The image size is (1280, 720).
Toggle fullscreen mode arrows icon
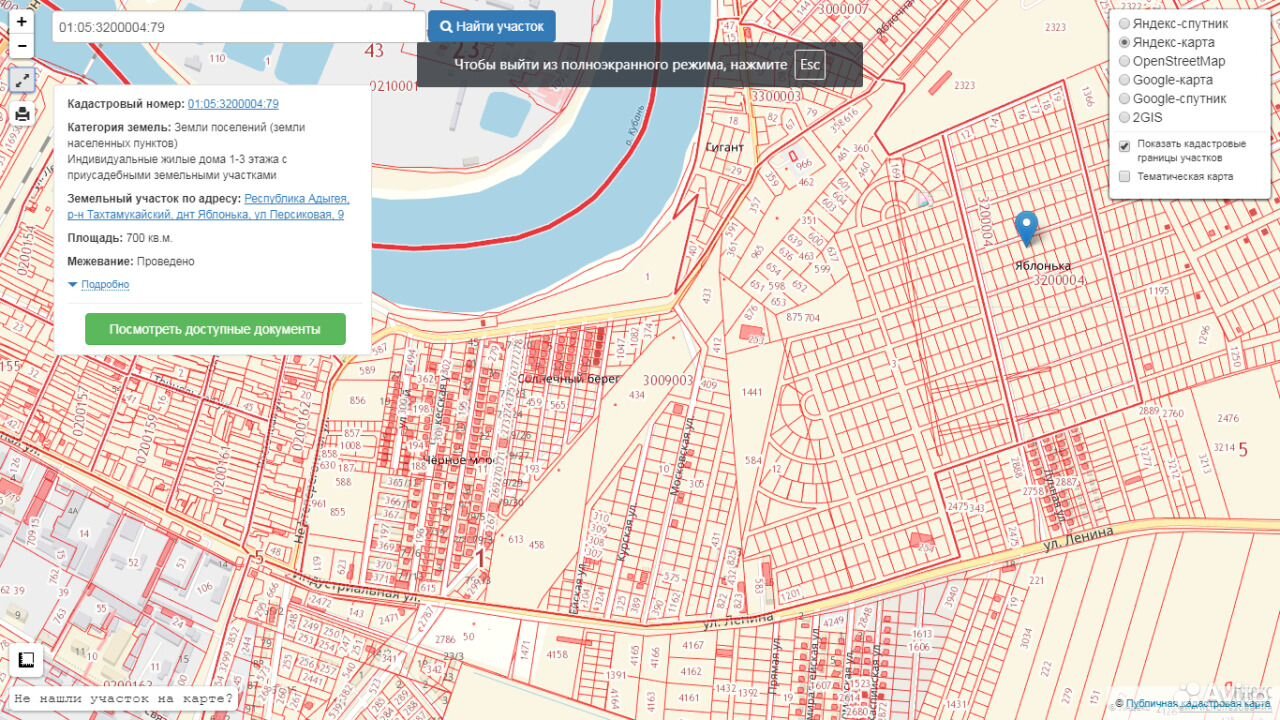(22, 81)
